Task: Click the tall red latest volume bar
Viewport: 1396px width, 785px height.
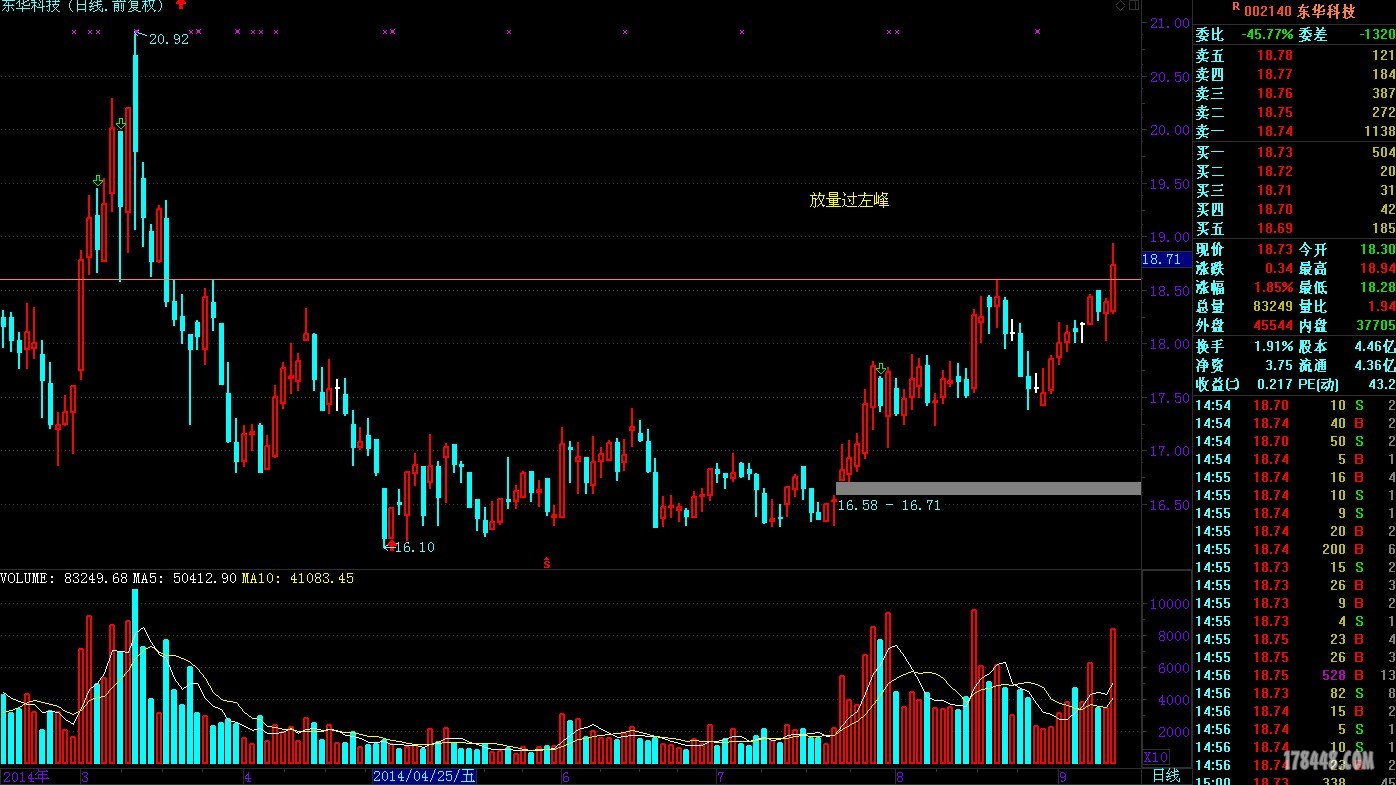Action: tap(1113, 696)
